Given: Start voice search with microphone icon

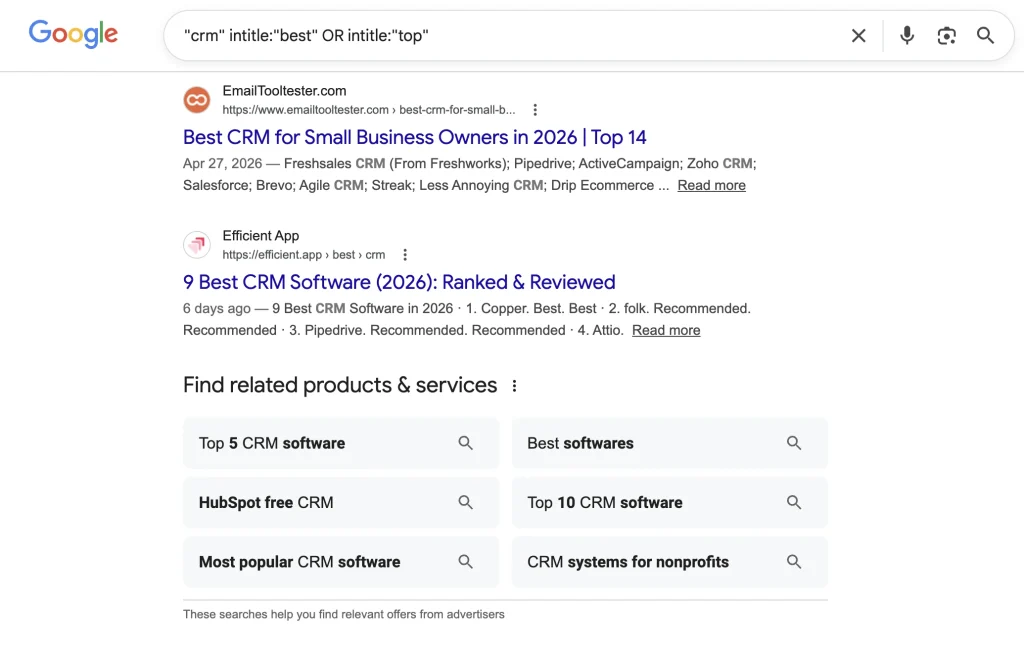Looking at the screenshot, I should pos(906,35).
